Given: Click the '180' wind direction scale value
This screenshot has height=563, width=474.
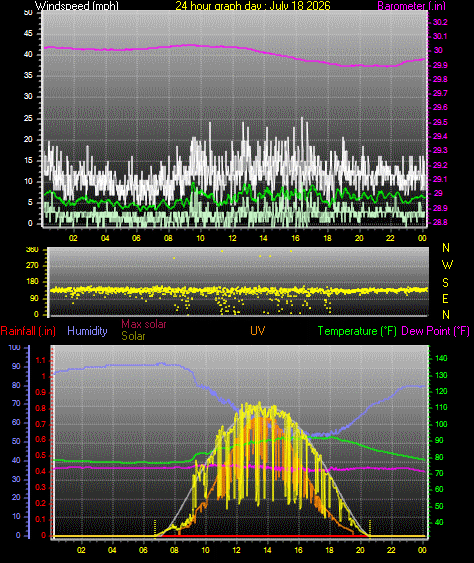Looking at the screenshot, I should pos(32,282).
